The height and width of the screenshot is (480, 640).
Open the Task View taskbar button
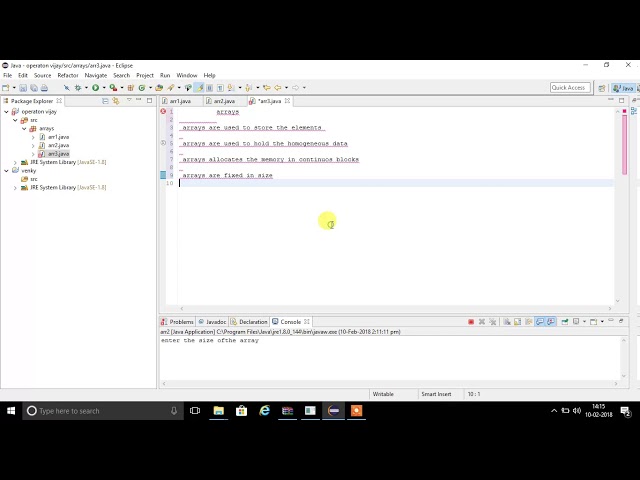coord(195,411)
